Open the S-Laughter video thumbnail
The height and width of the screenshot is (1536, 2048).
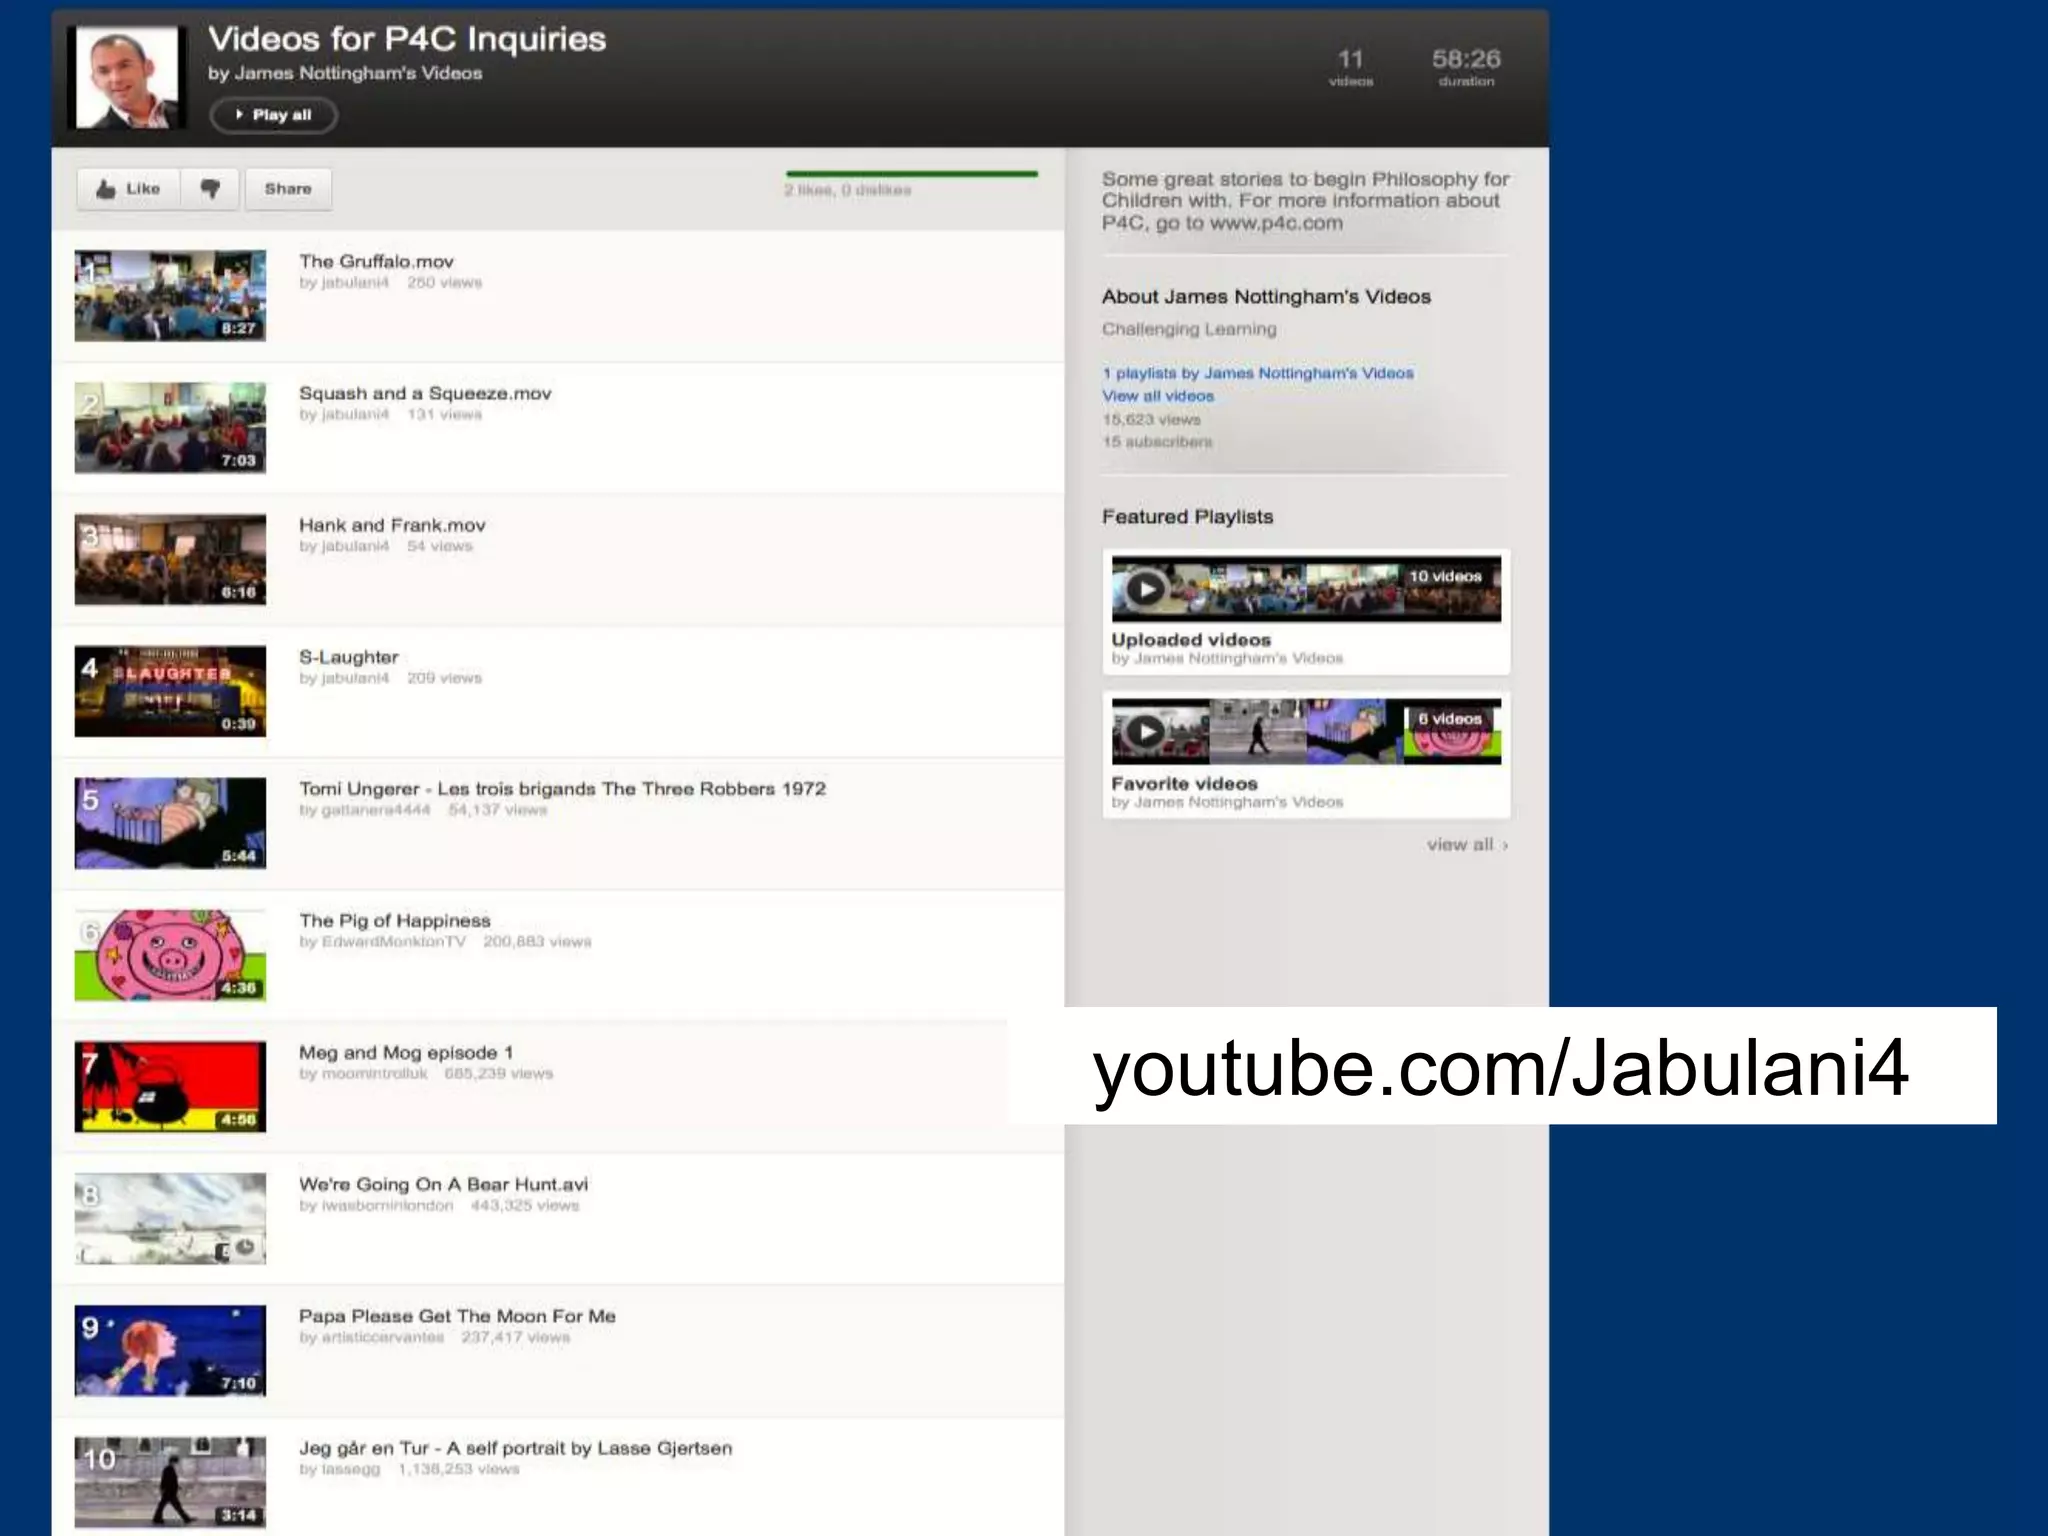pyautogui.click(x=170, y=692)
